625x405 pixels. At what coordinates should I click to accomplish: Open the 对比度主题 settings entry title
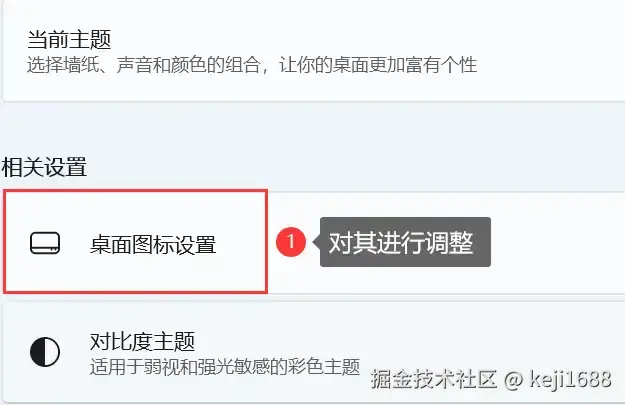click(x=142, y=342)
